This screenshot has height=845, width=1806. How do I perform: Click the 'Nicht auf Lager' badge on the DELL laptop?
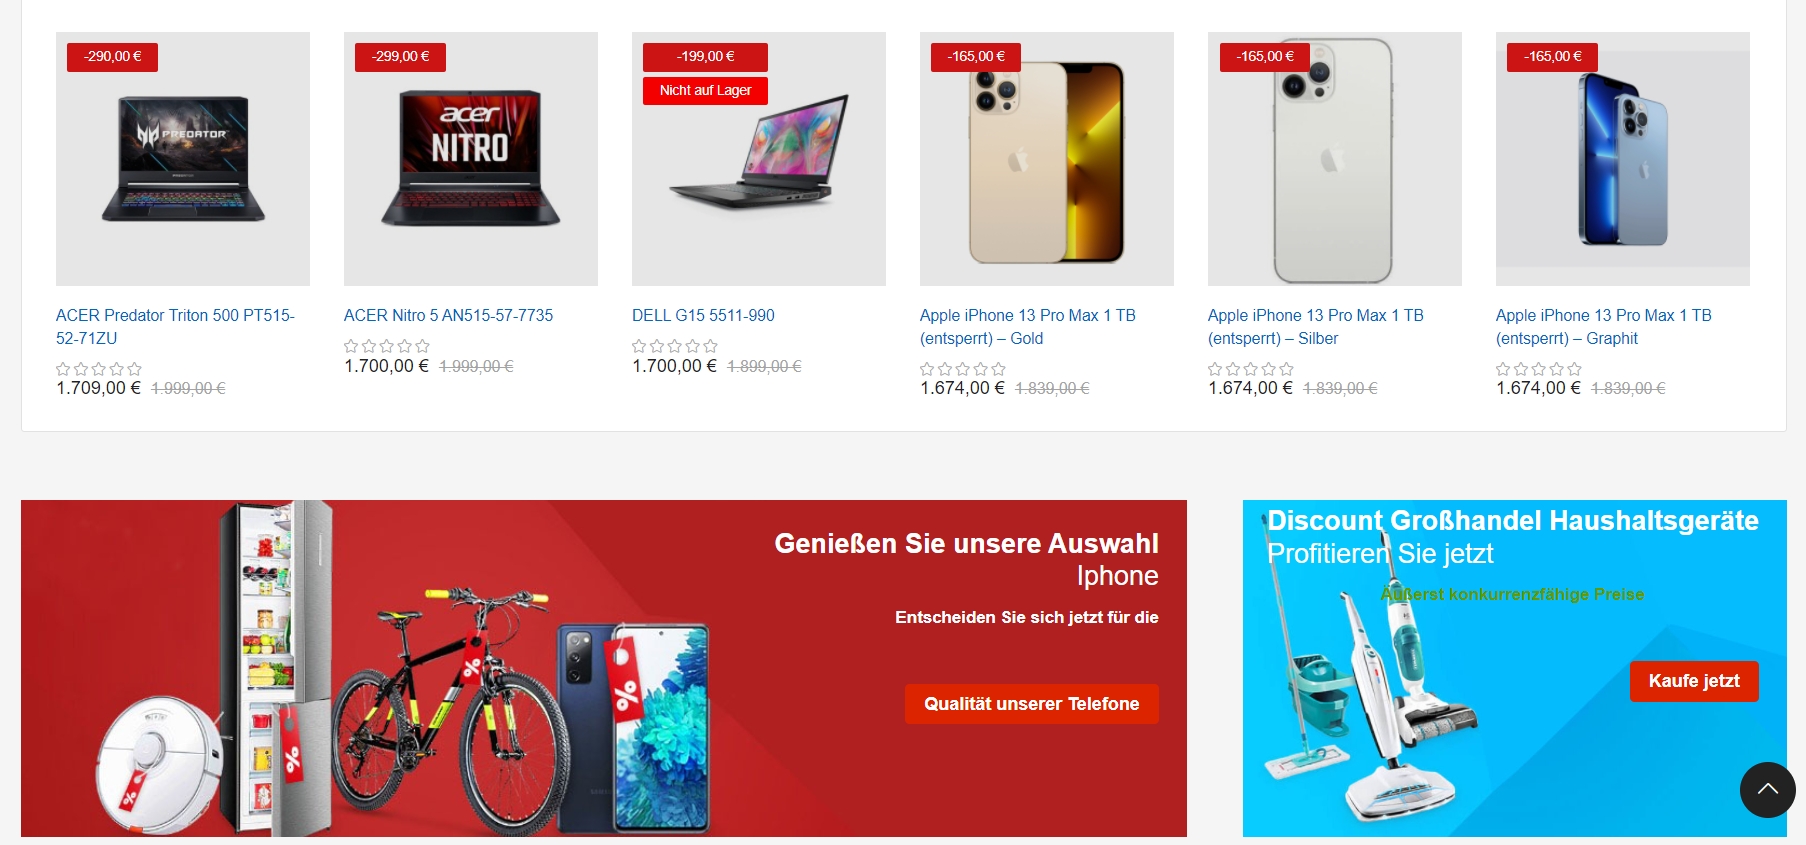(x=705, y=90)
